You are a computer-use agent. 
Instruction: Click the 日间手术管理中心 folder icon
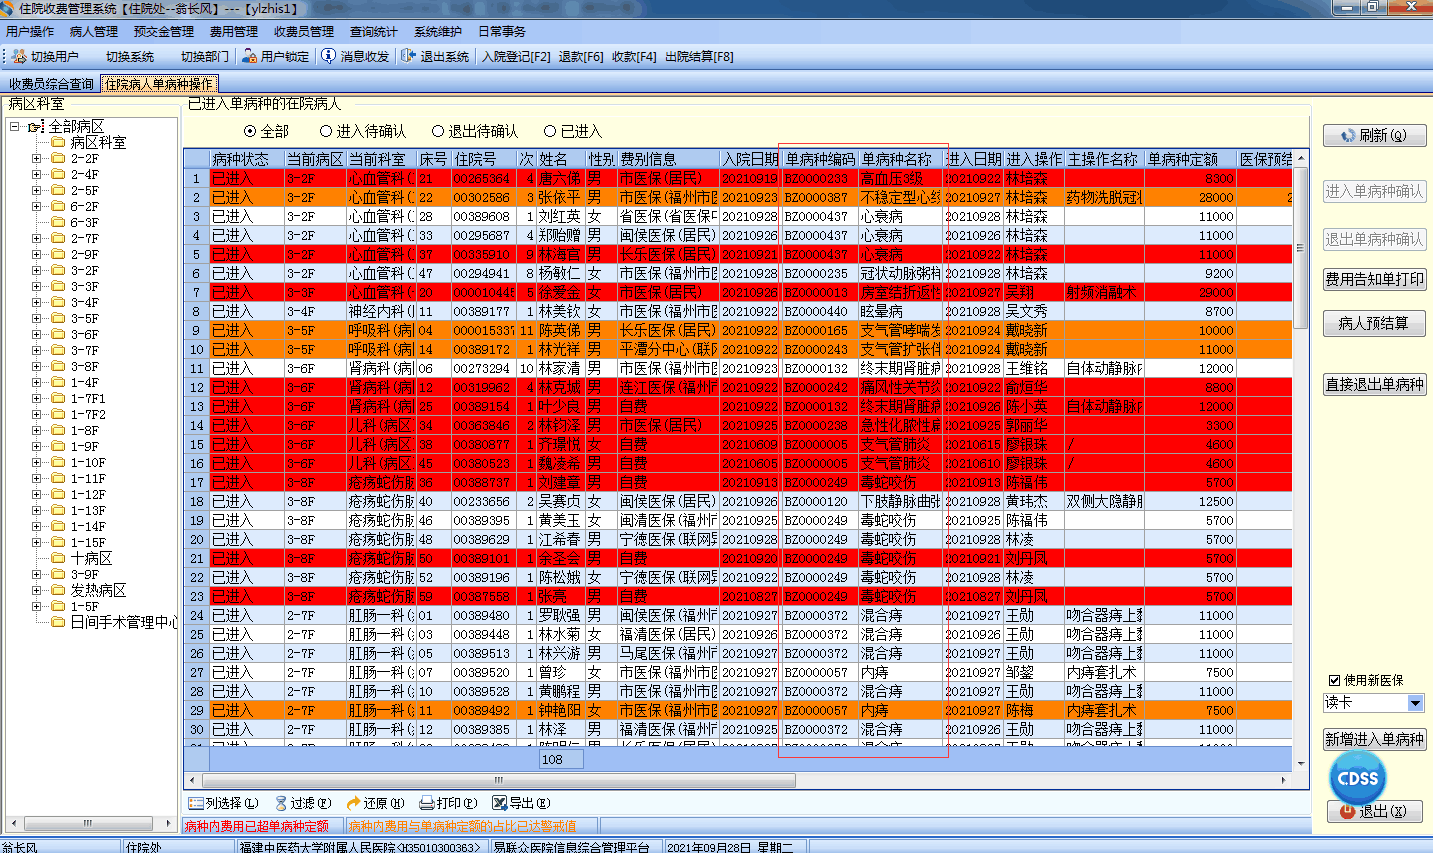pyautogui.click(x=58, y=622)
